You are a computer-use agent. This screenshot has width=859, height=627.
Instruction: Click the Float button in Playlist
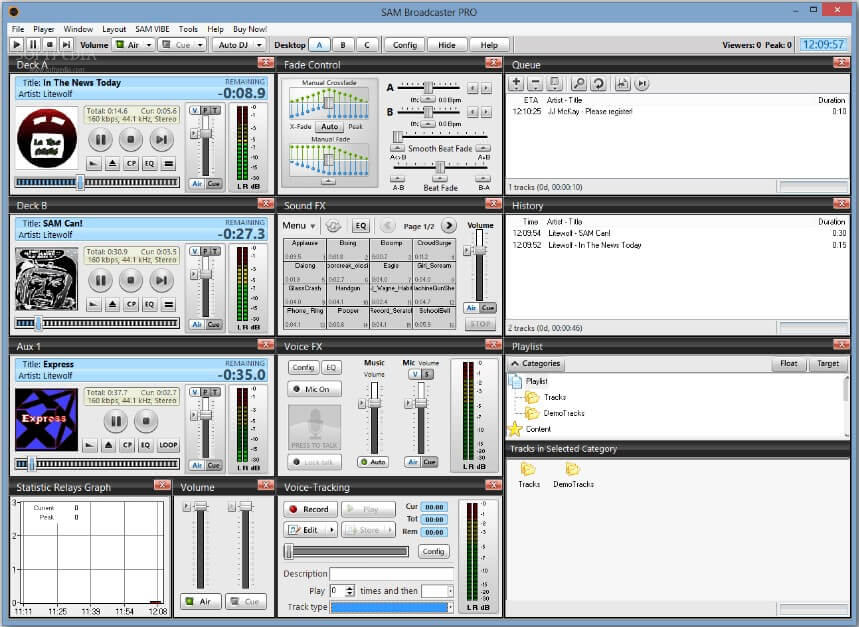point(788,364)
